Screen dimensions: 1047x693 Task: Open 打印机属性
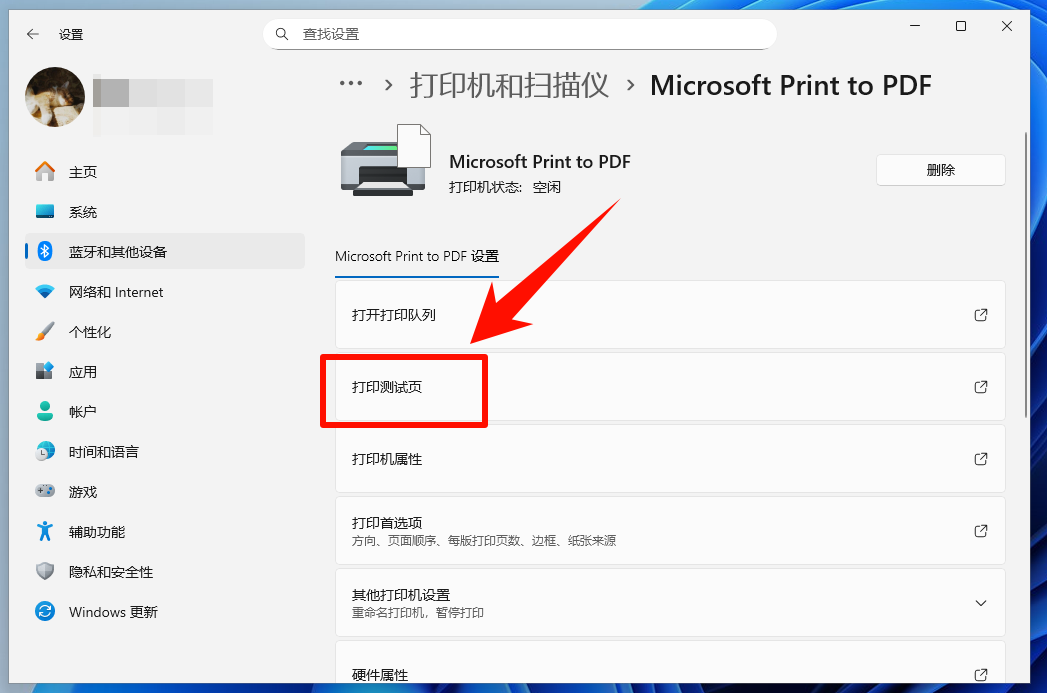click(670, 459)
